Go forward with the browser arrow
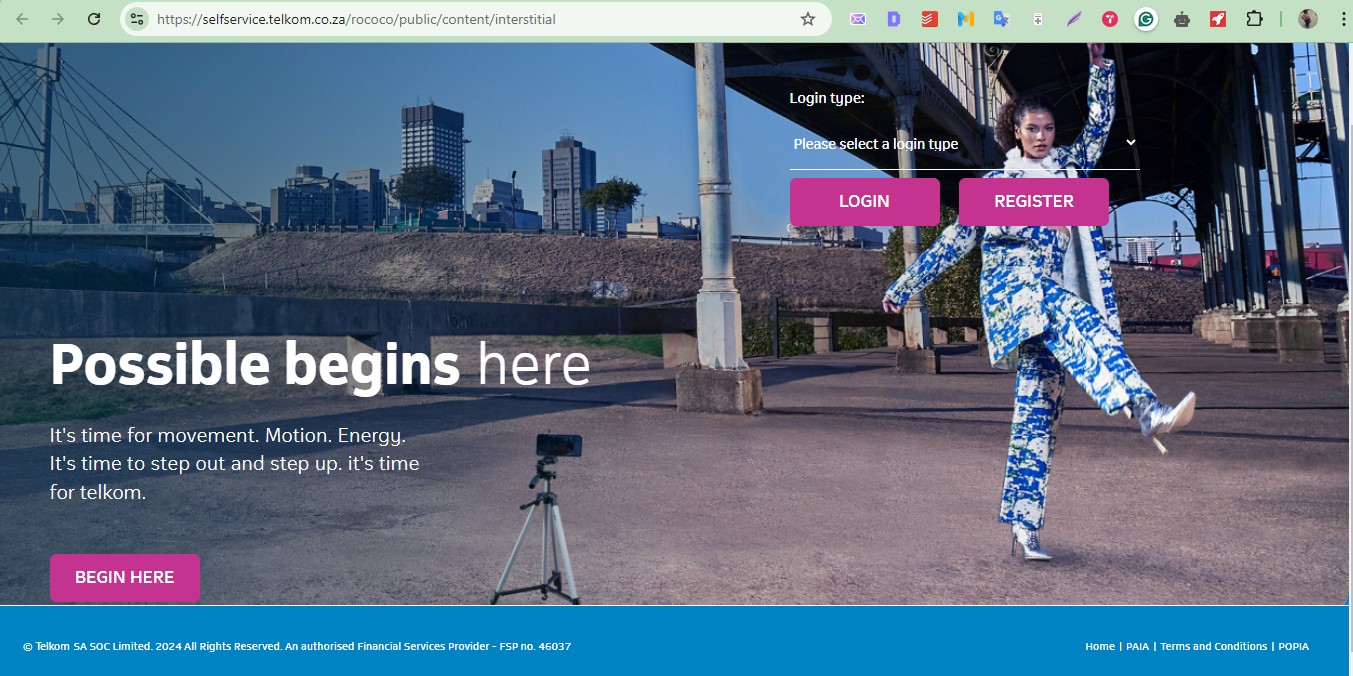The width and height of the screenshot is (1353, 676). click(x=58, y=19)
